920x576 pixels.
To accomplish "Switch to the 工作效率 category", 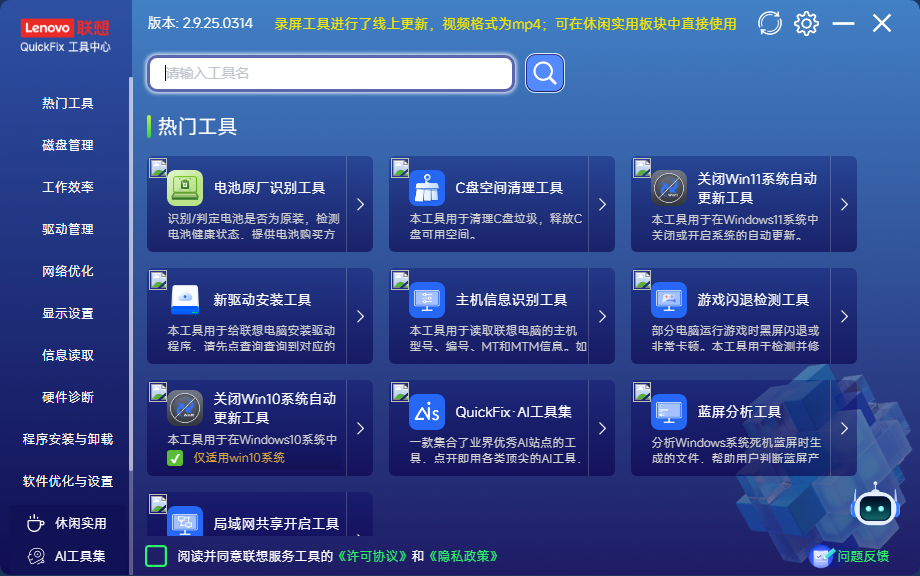I will tap(67, 187).
